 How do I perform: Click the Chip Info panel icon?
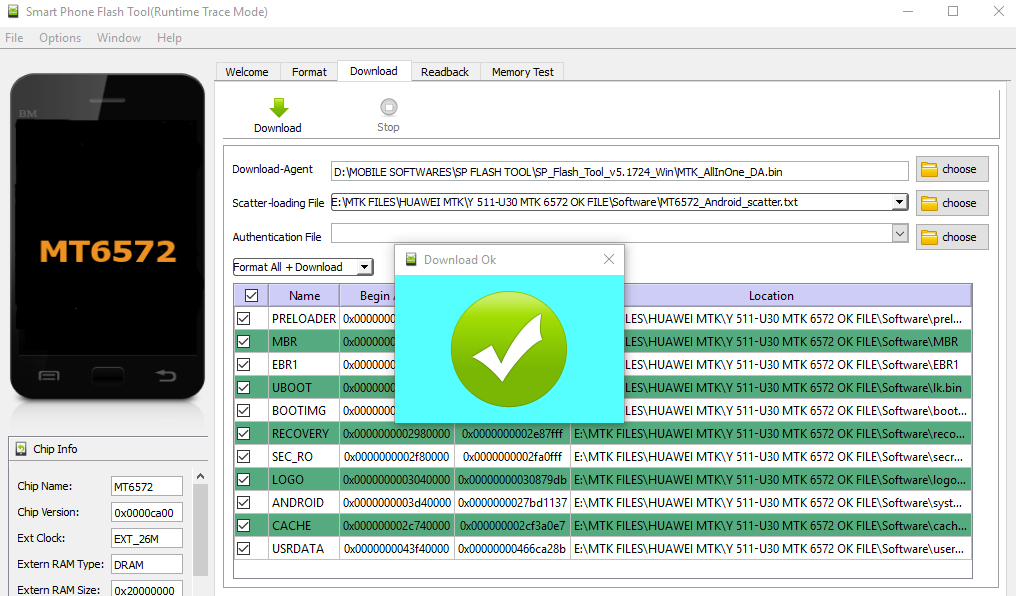(21, 448)
